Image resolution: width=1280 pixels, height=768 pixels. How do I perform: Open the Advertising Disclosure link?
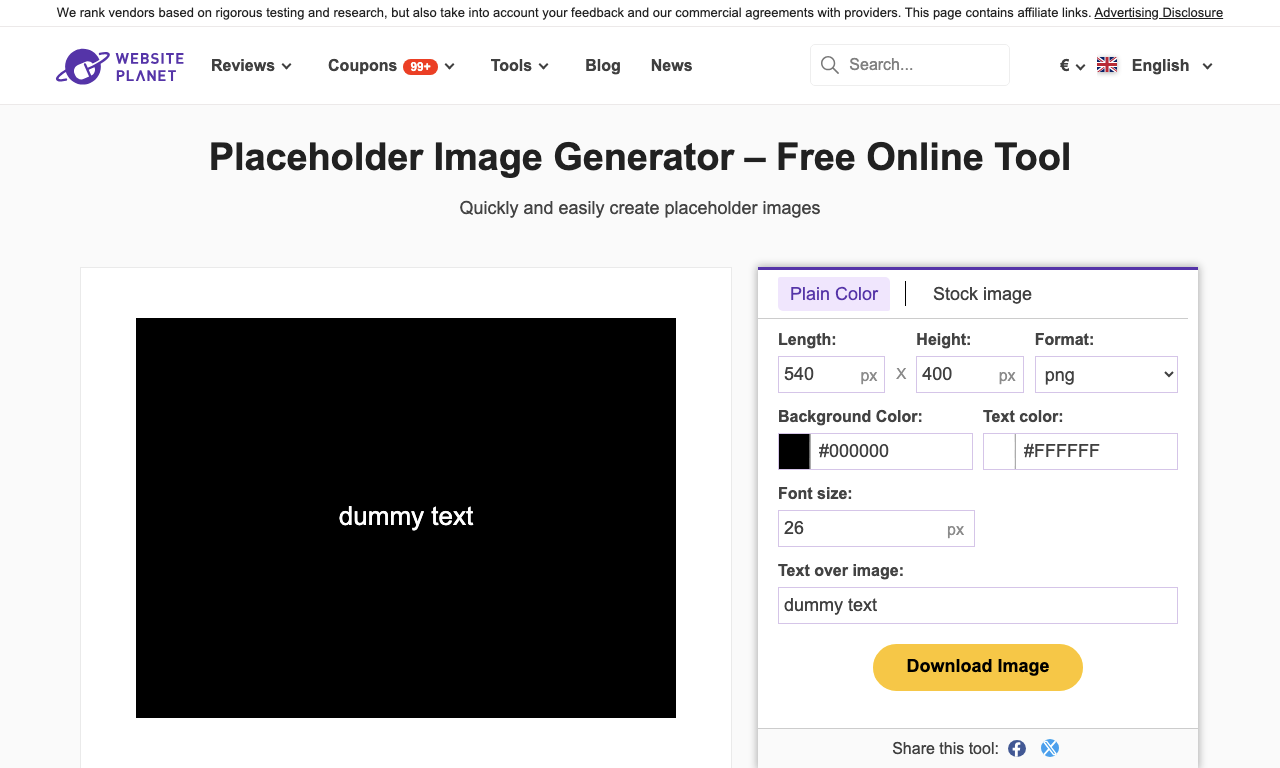pos(1158,13)
